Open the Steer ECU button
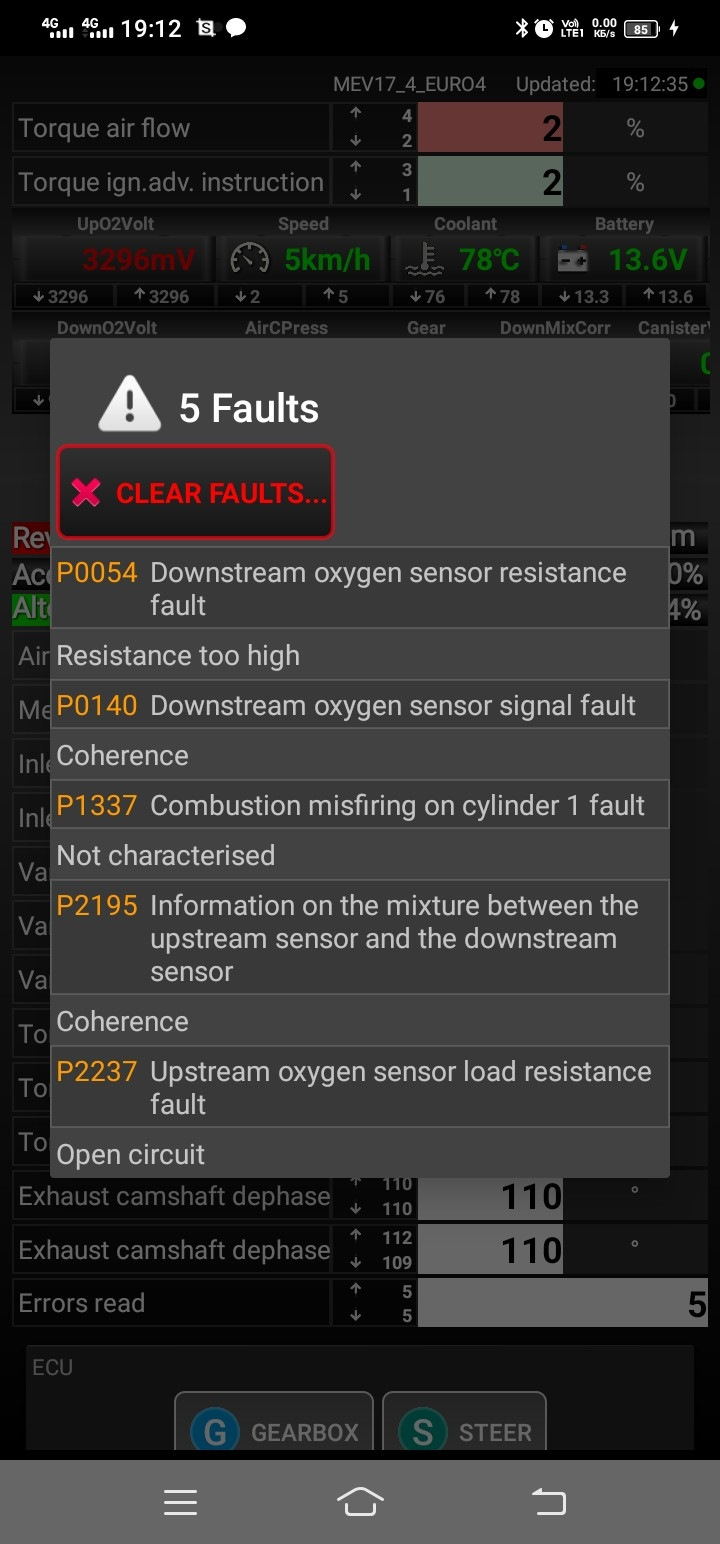The width and height of the screenshot is (720, 1544). (x=464, y=1431)
